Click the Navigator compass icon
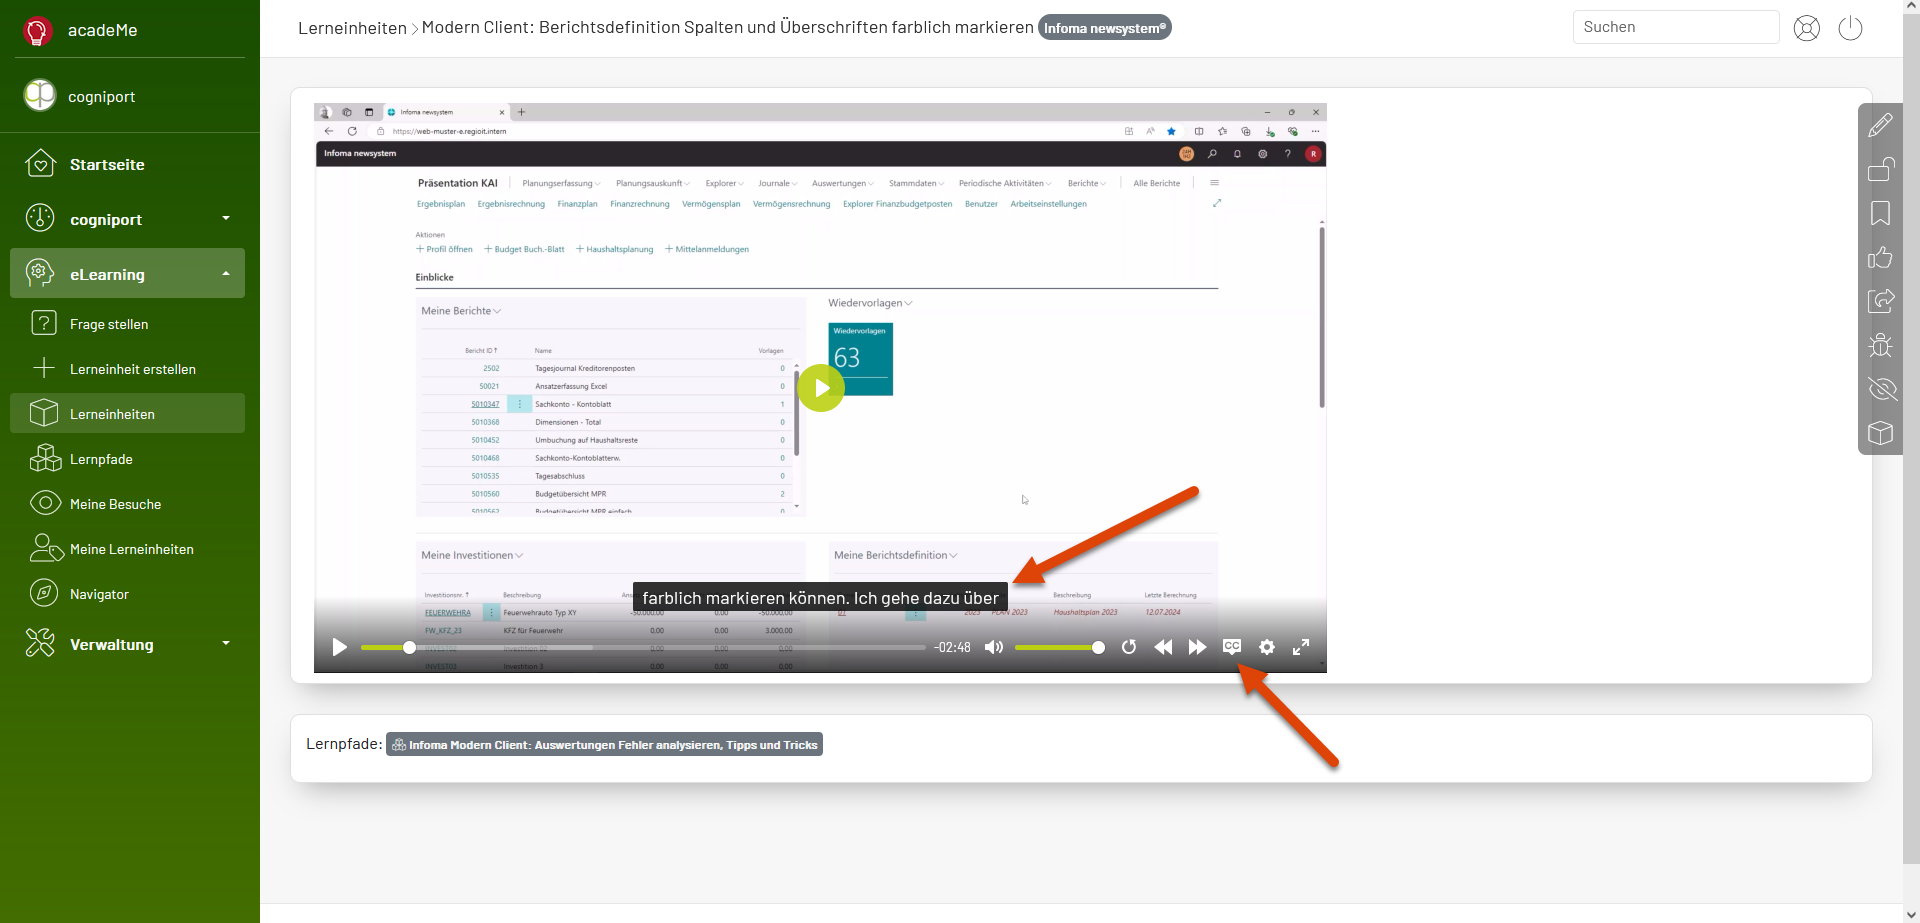Image resolution: width=1920 pixels, height=923 pixels. 44,593
